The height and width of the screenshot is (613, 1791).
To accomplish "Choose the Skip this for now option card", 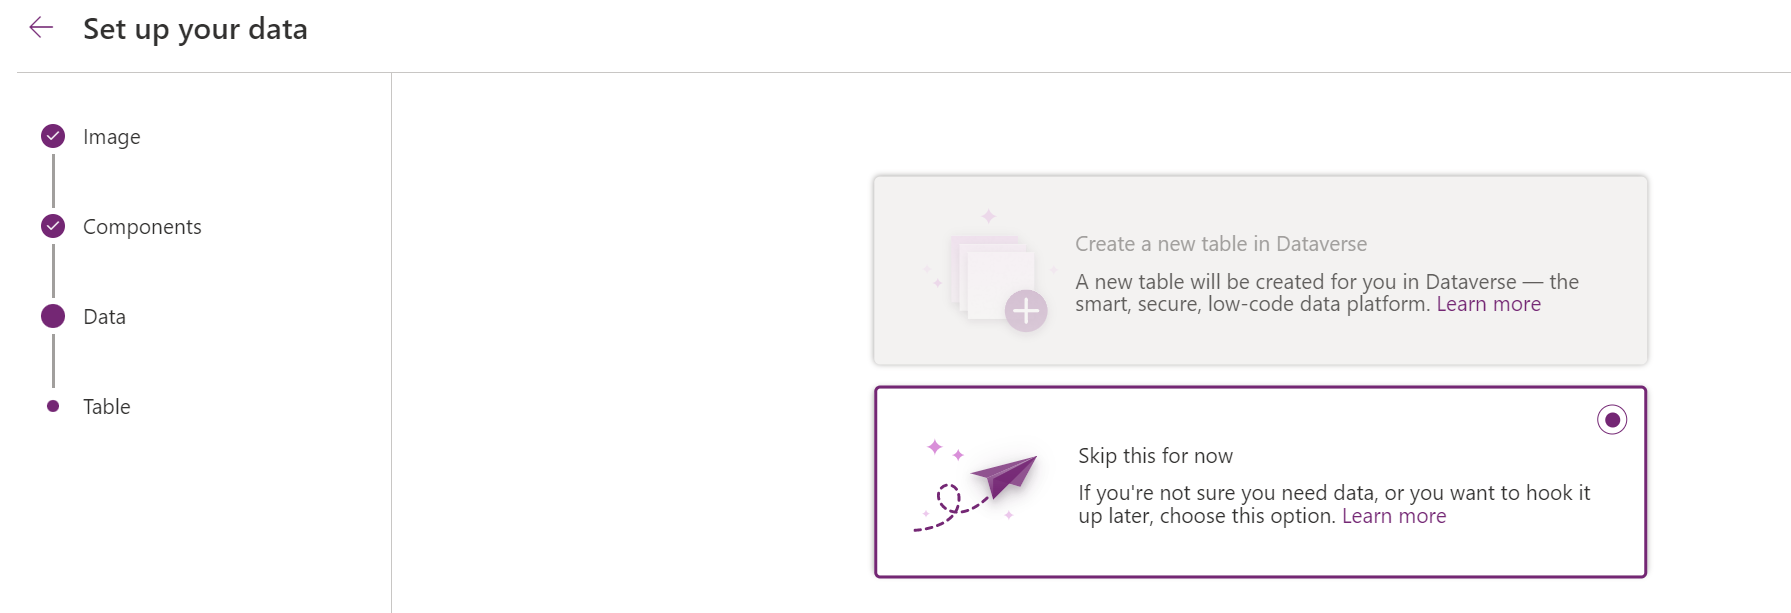I will (1261, 483).
